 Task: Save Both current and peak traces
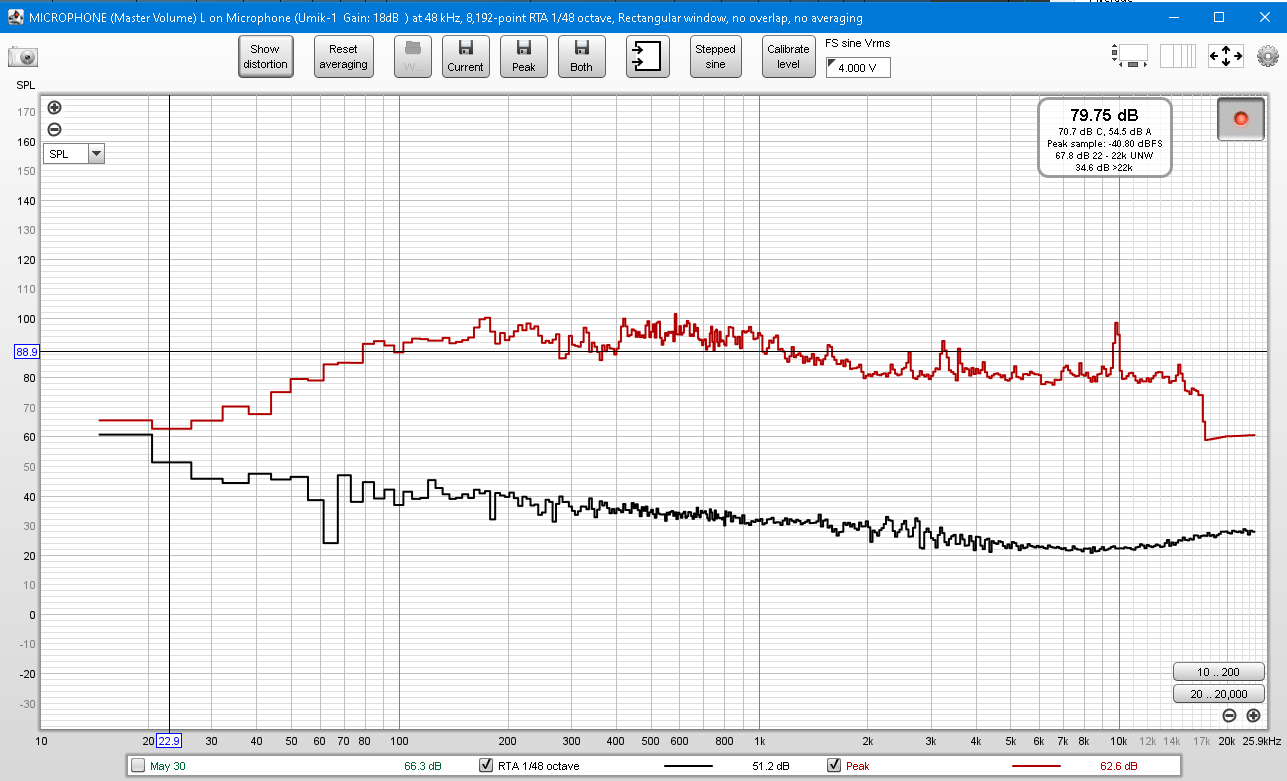click(581, 57)
